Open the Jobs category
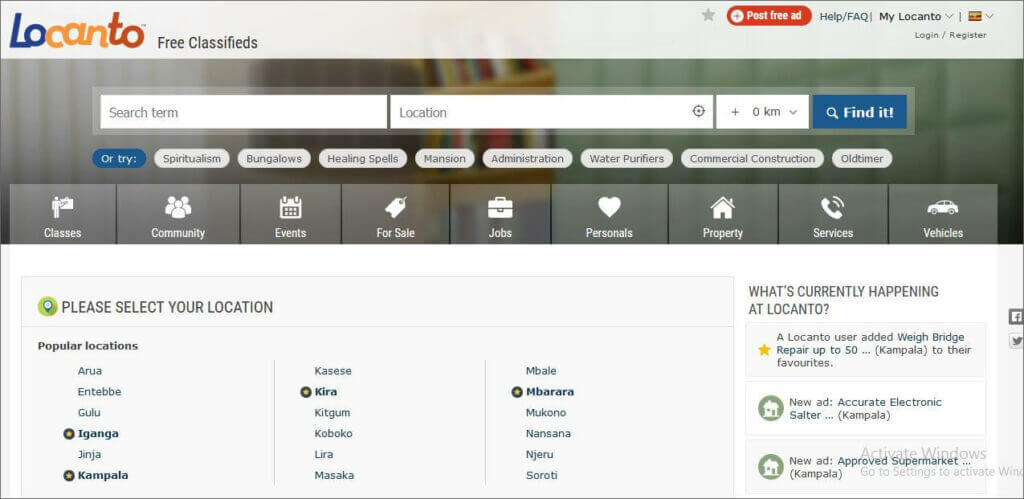1024x499 pixels. (500, 214)
